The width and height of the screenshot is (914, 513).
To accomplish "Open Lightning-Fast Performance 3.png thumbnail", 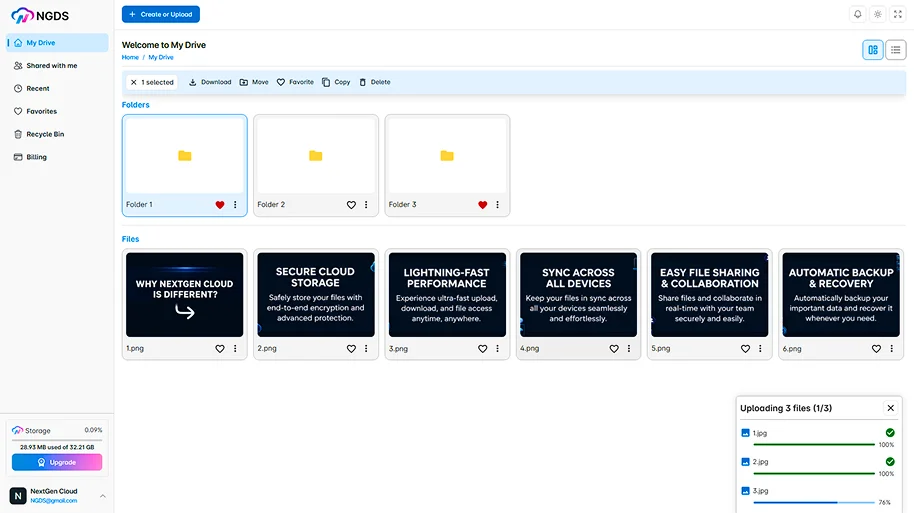I will pos(447,294).
